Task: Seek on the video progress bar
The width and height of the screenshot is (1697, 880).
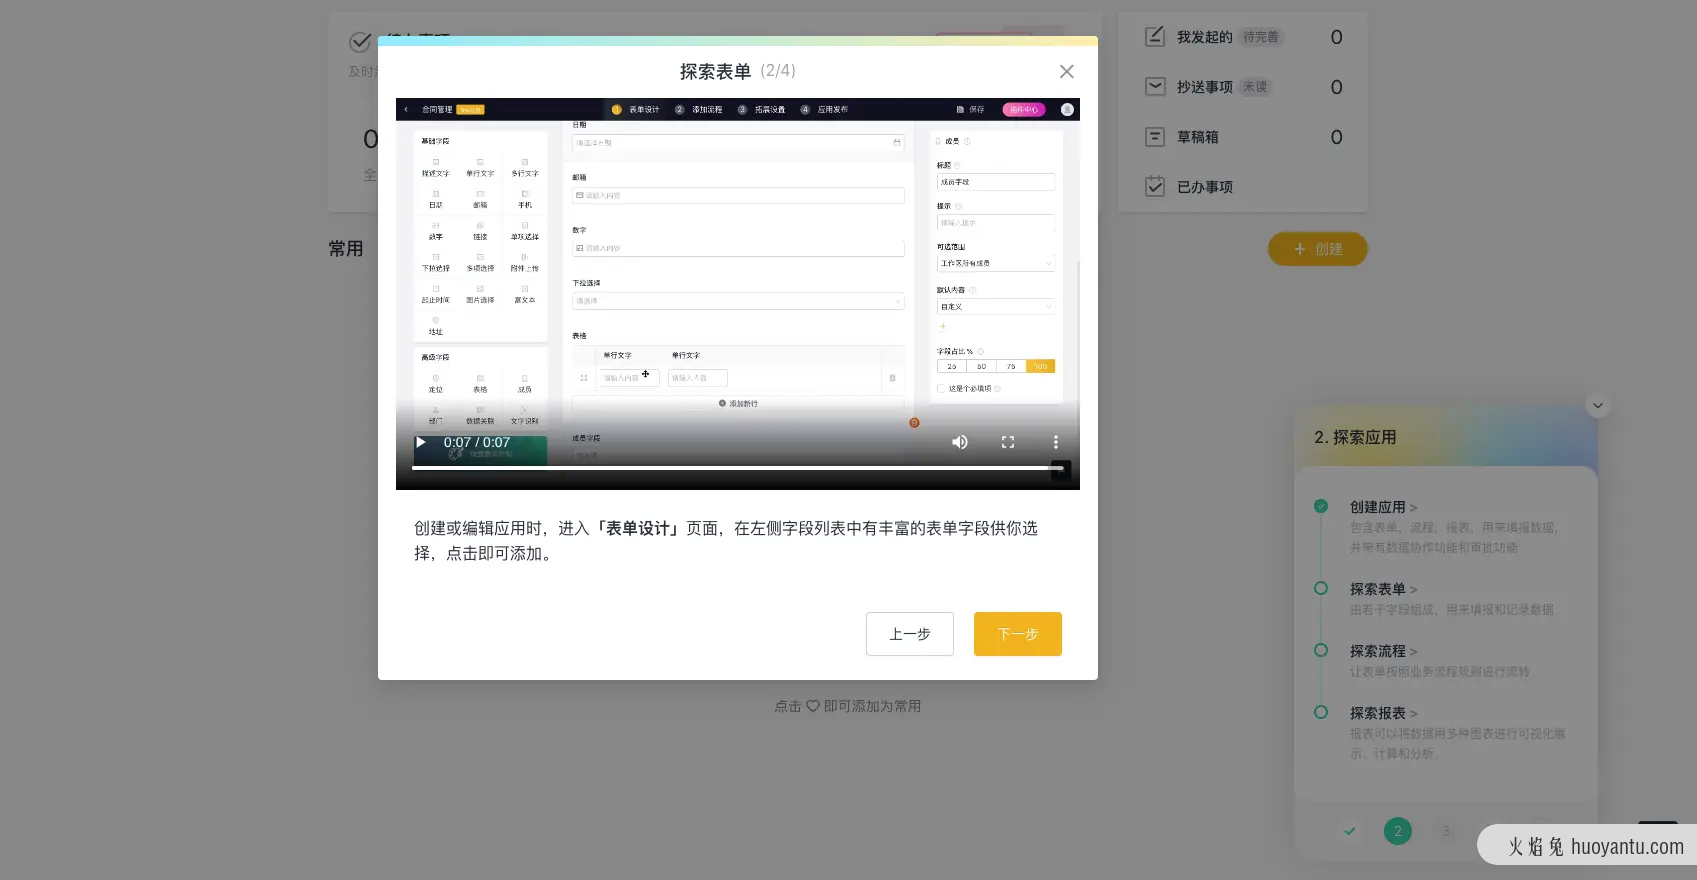Action: pos(738,467)
